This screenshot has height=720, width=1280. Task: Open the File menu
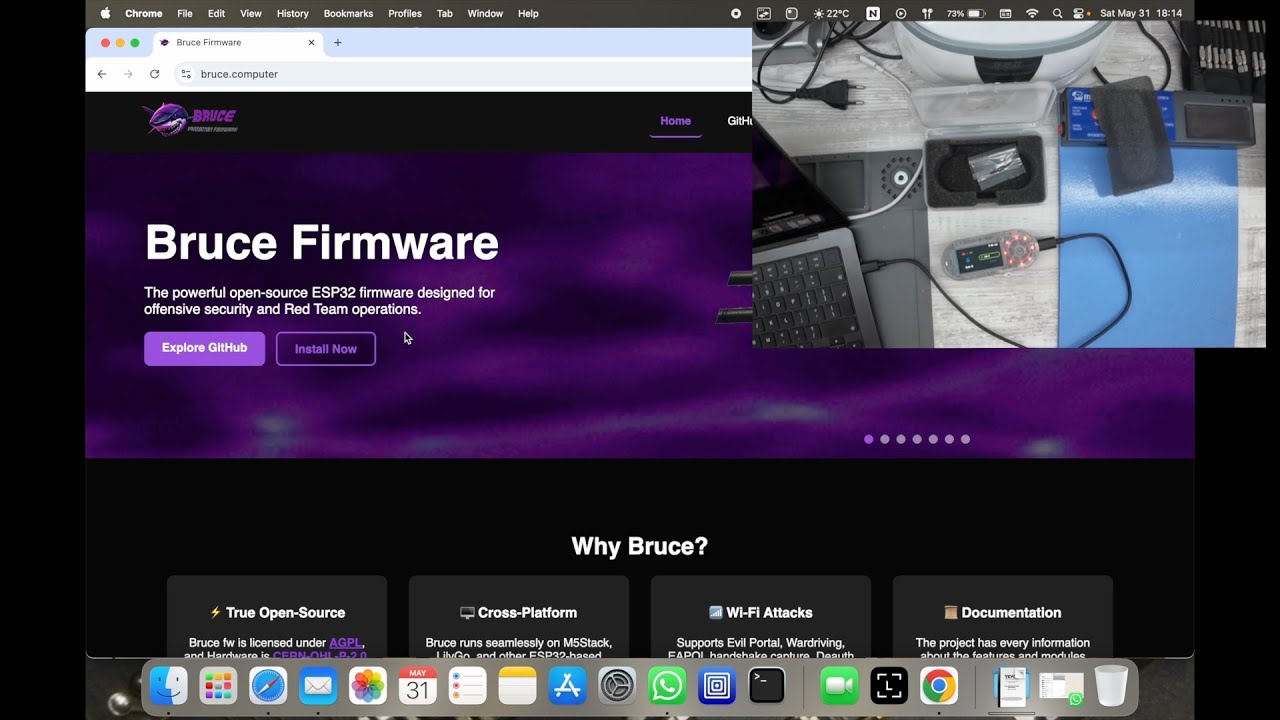coord(185,13)
